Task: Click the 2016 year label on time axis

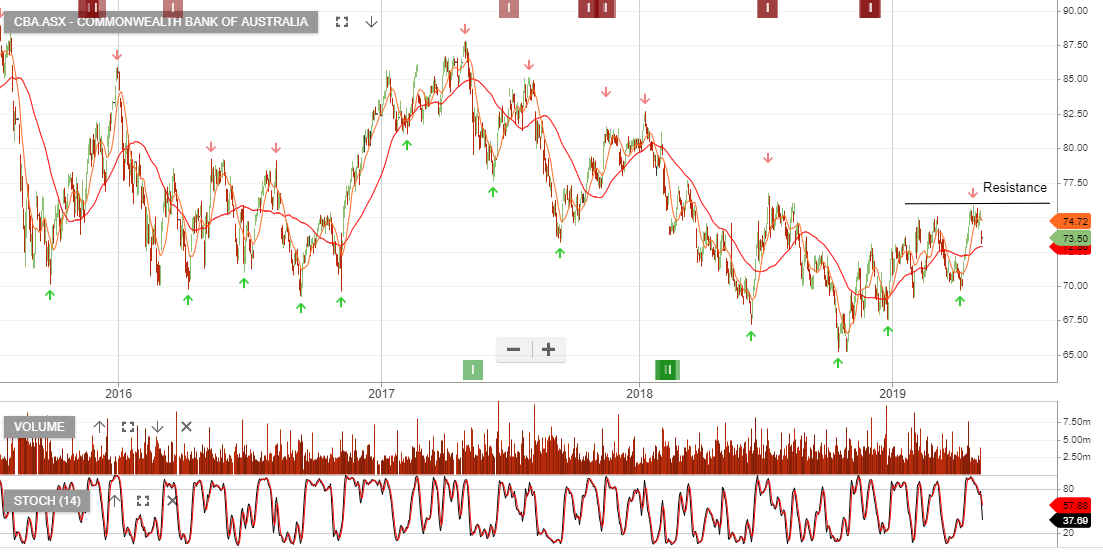Action: point(118,392)
